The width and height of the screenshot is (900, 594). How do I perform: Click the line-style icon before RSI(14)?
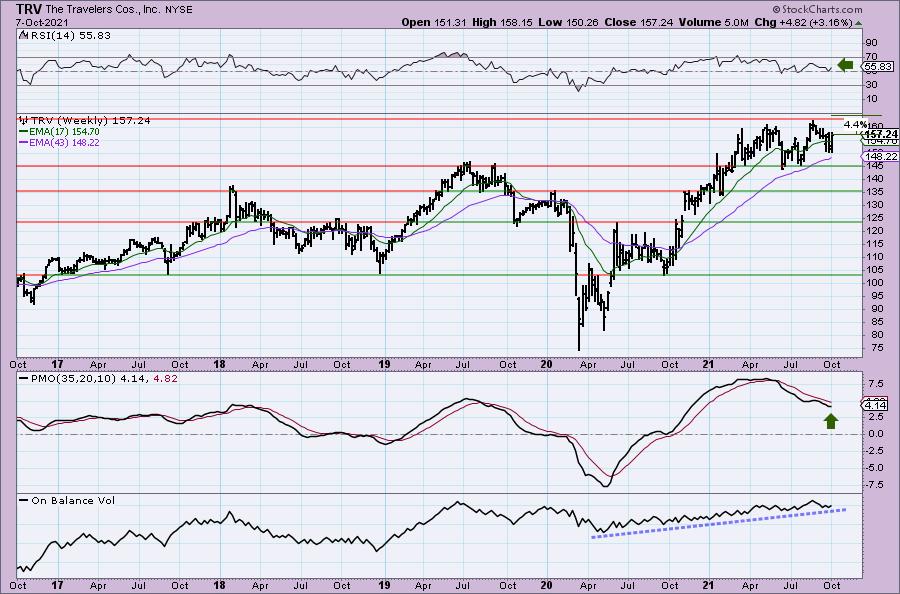(x=22, y=35)
